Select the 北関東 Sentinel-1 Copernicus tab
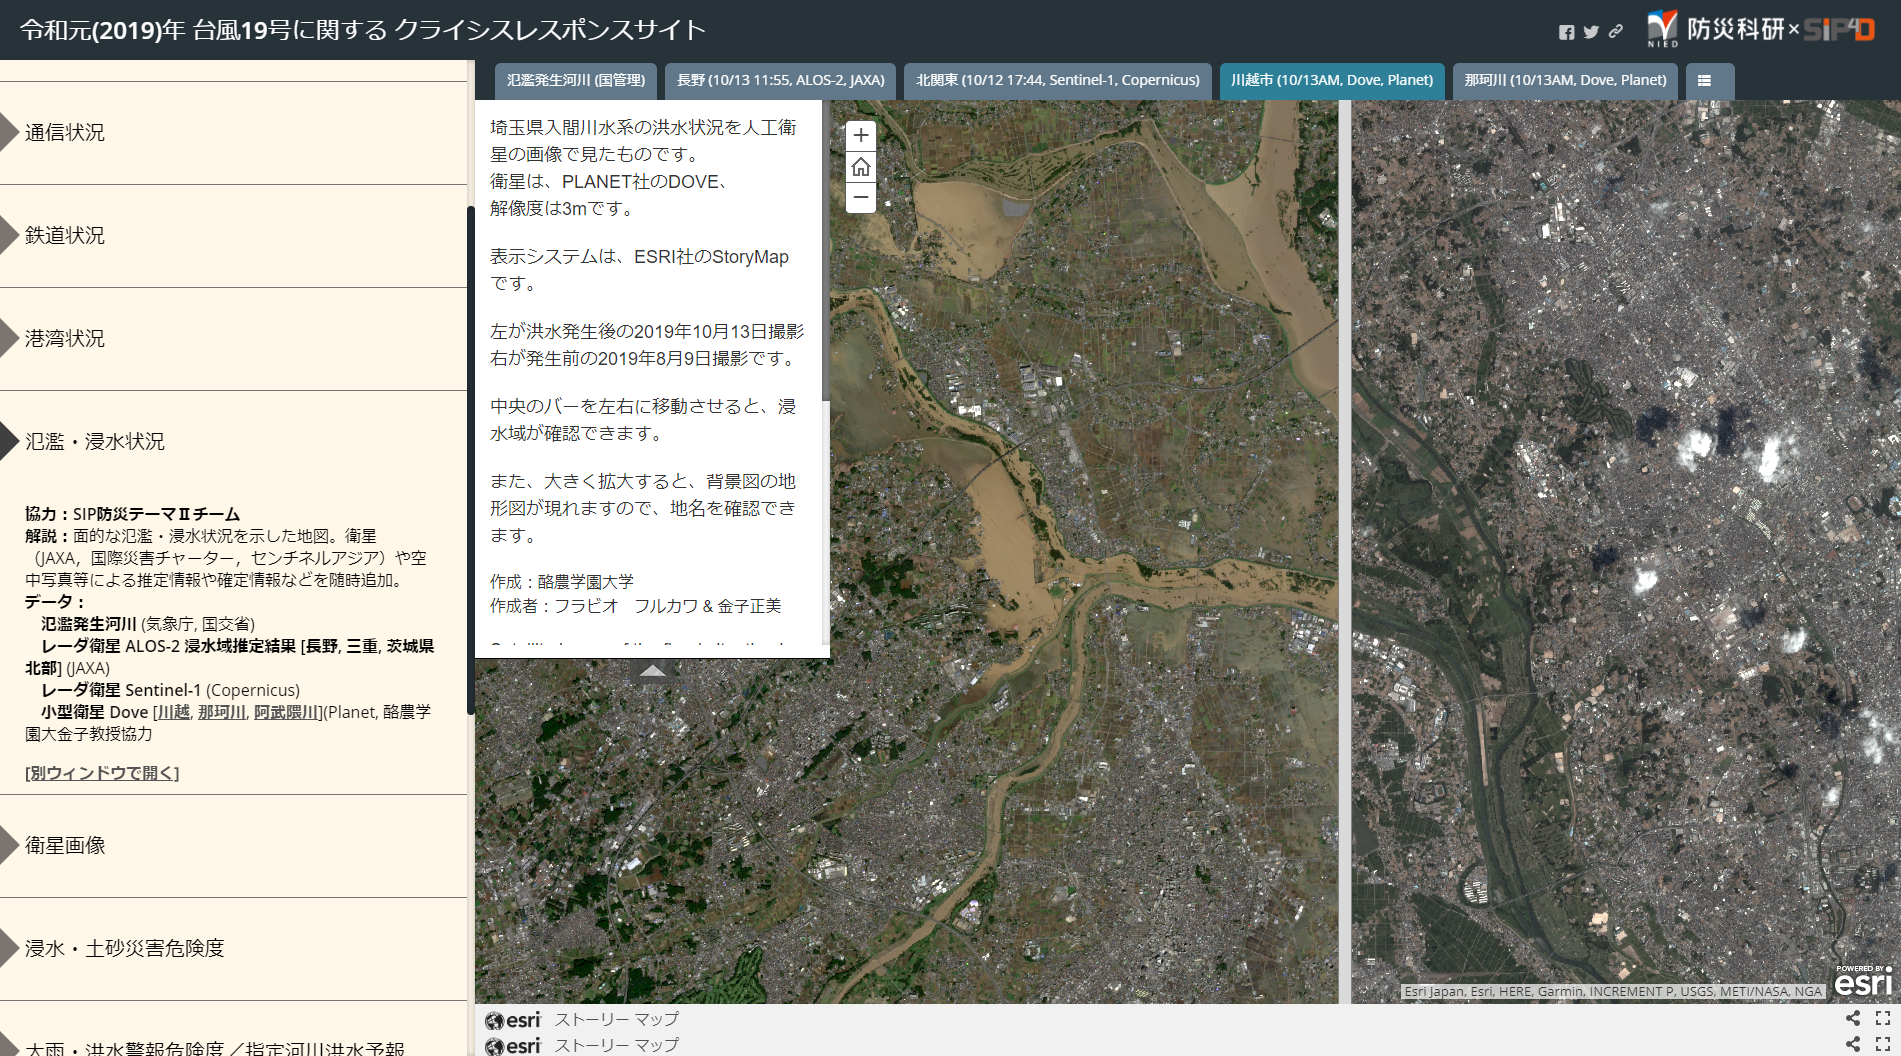 pos(1057,81)
